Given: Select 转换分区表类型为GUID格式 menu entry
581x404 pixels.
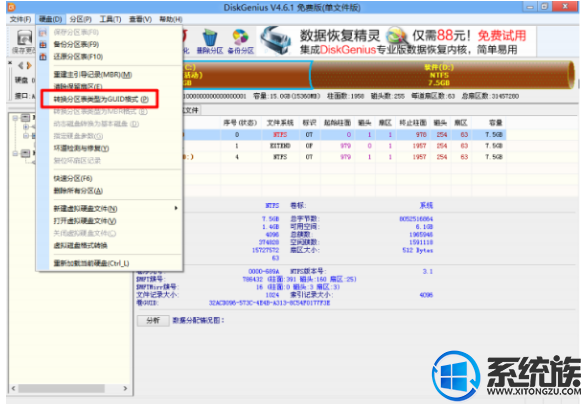Looking at the screenshot, I should coord(100,99).
